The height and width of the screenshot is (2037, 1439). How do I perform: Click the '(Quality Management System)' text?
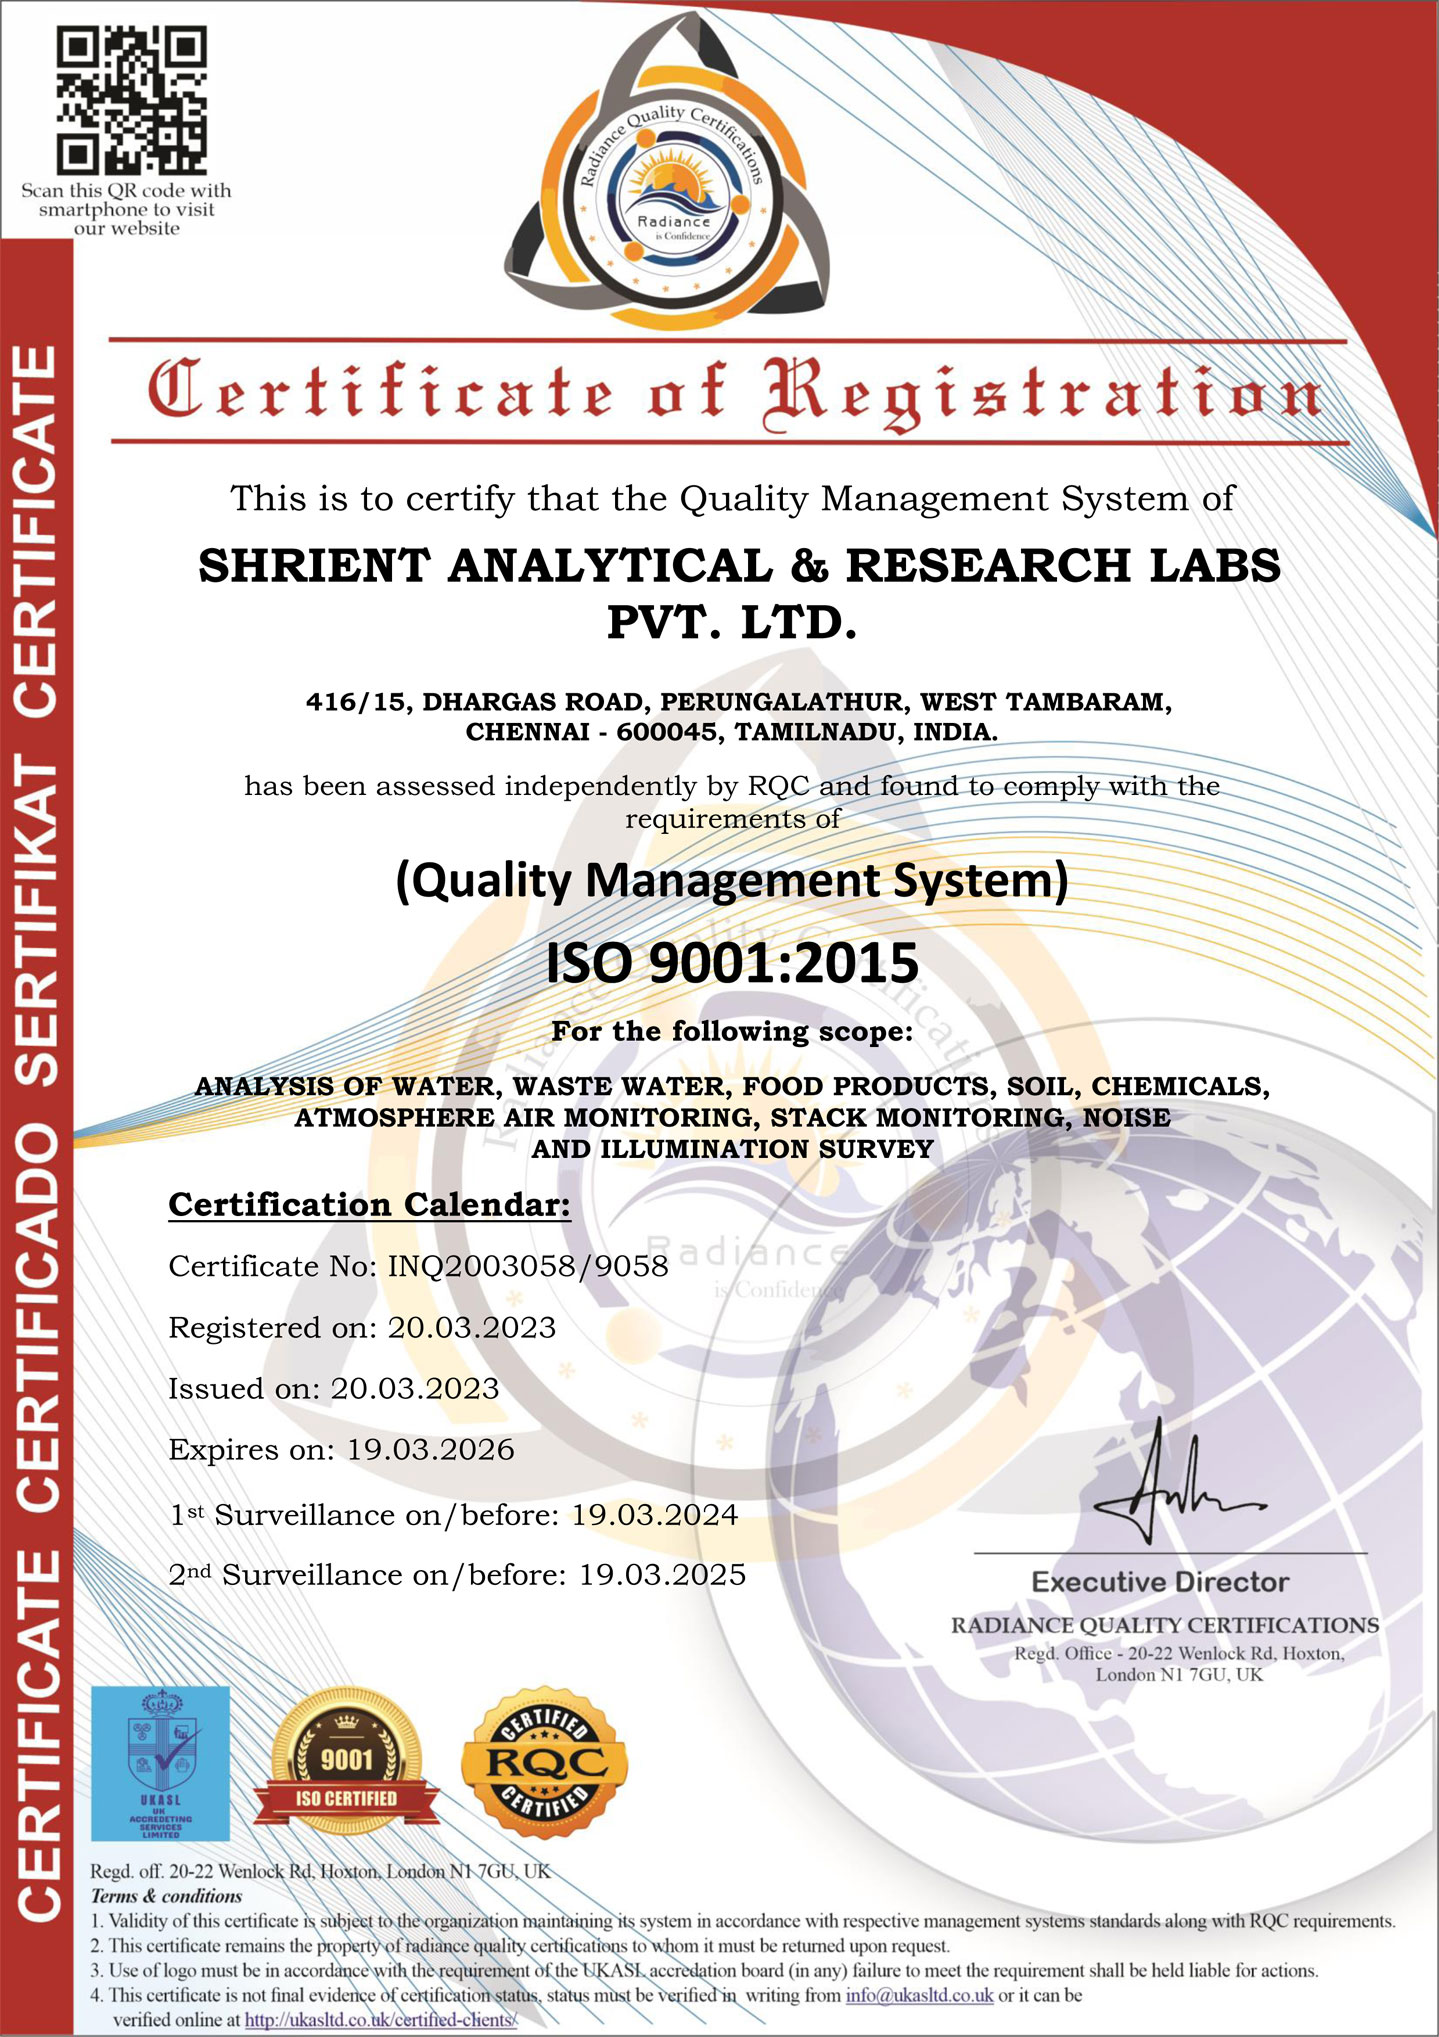[732, 881]
